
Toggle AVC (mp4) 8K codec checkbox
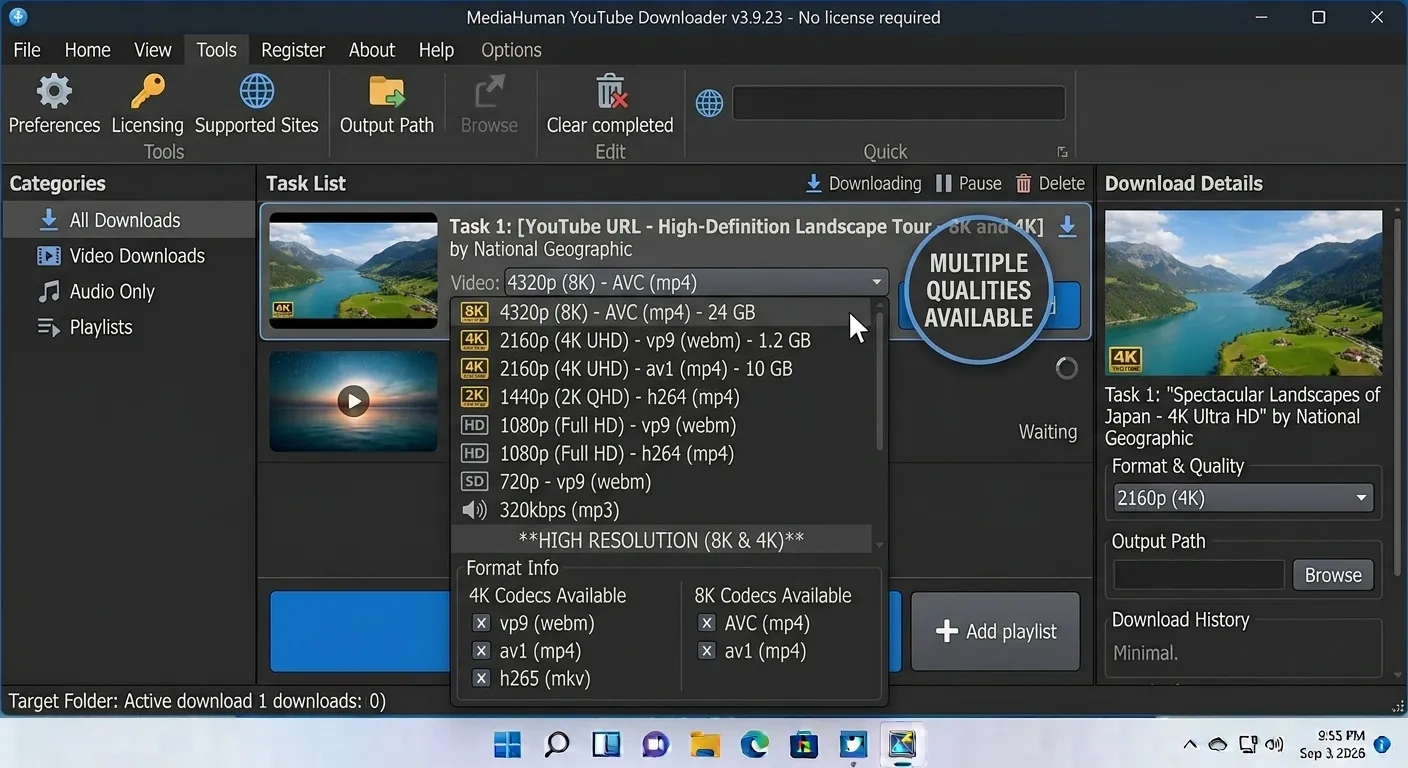[x=707, y=623]
